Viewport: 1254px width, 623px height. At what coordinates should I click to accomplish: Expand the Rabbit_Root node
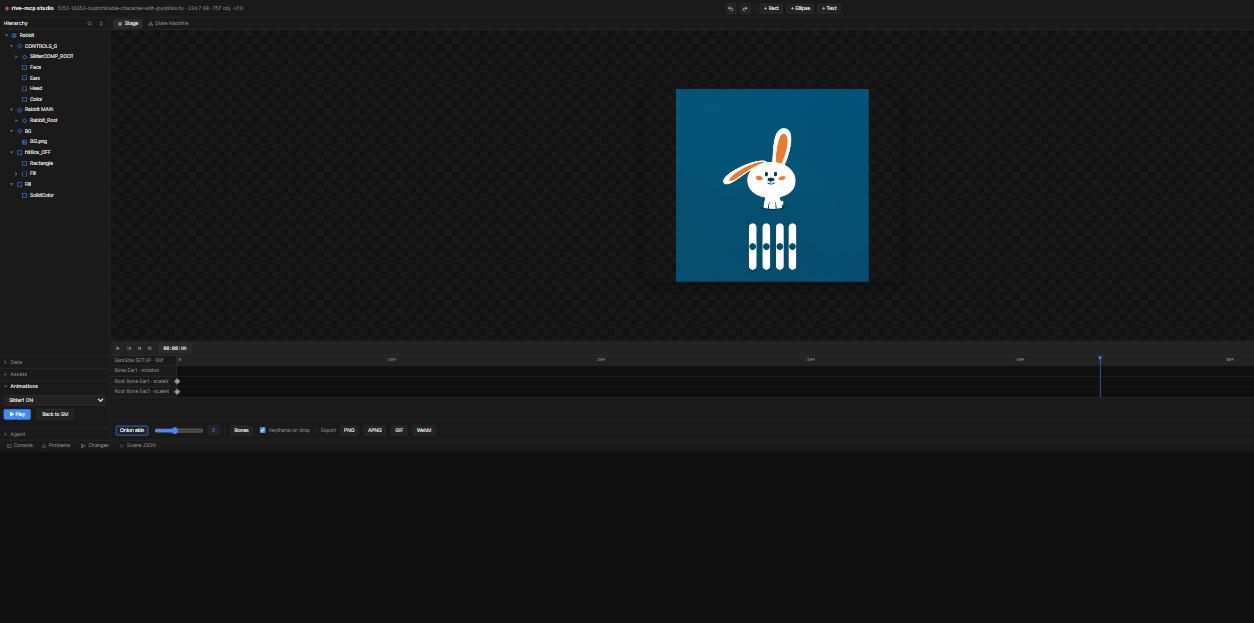pyautogui.click(x=16, y=120)
